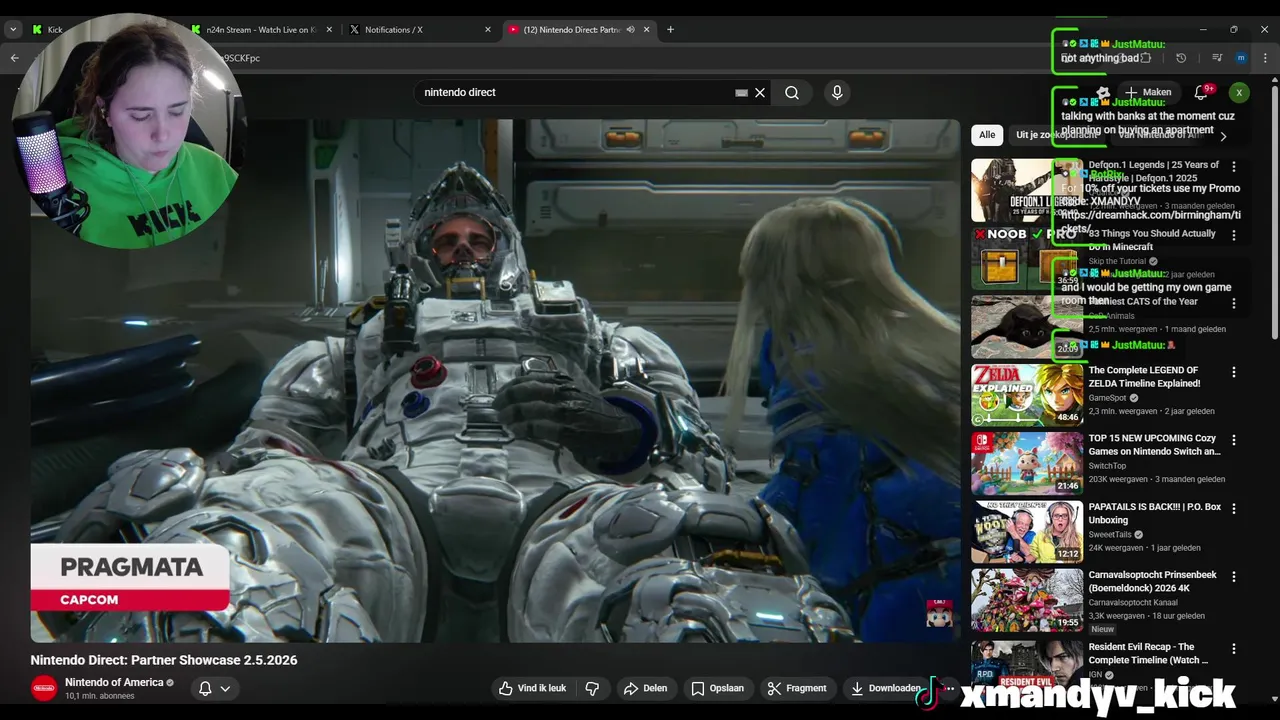Select the Alle filter chip
Image resolution: width=1280 pixels, height=720 pixels.
[987, 135]
